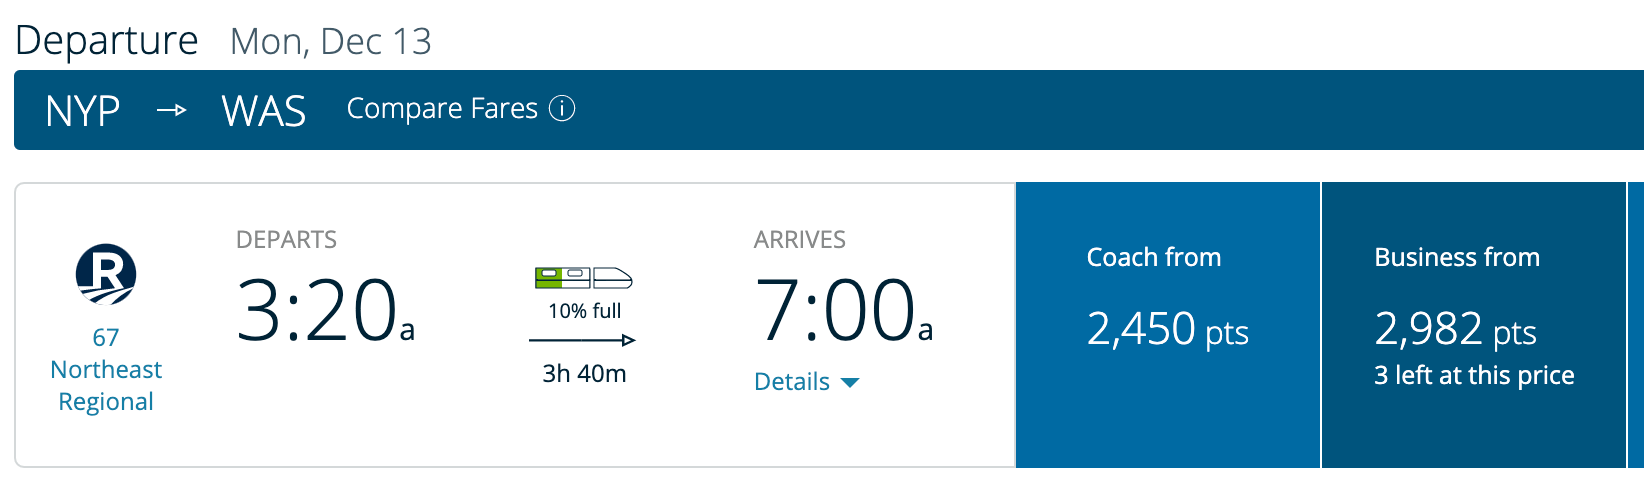Click the Compare Fares info icon
The image size is (1644, 494).
(563, 108)
